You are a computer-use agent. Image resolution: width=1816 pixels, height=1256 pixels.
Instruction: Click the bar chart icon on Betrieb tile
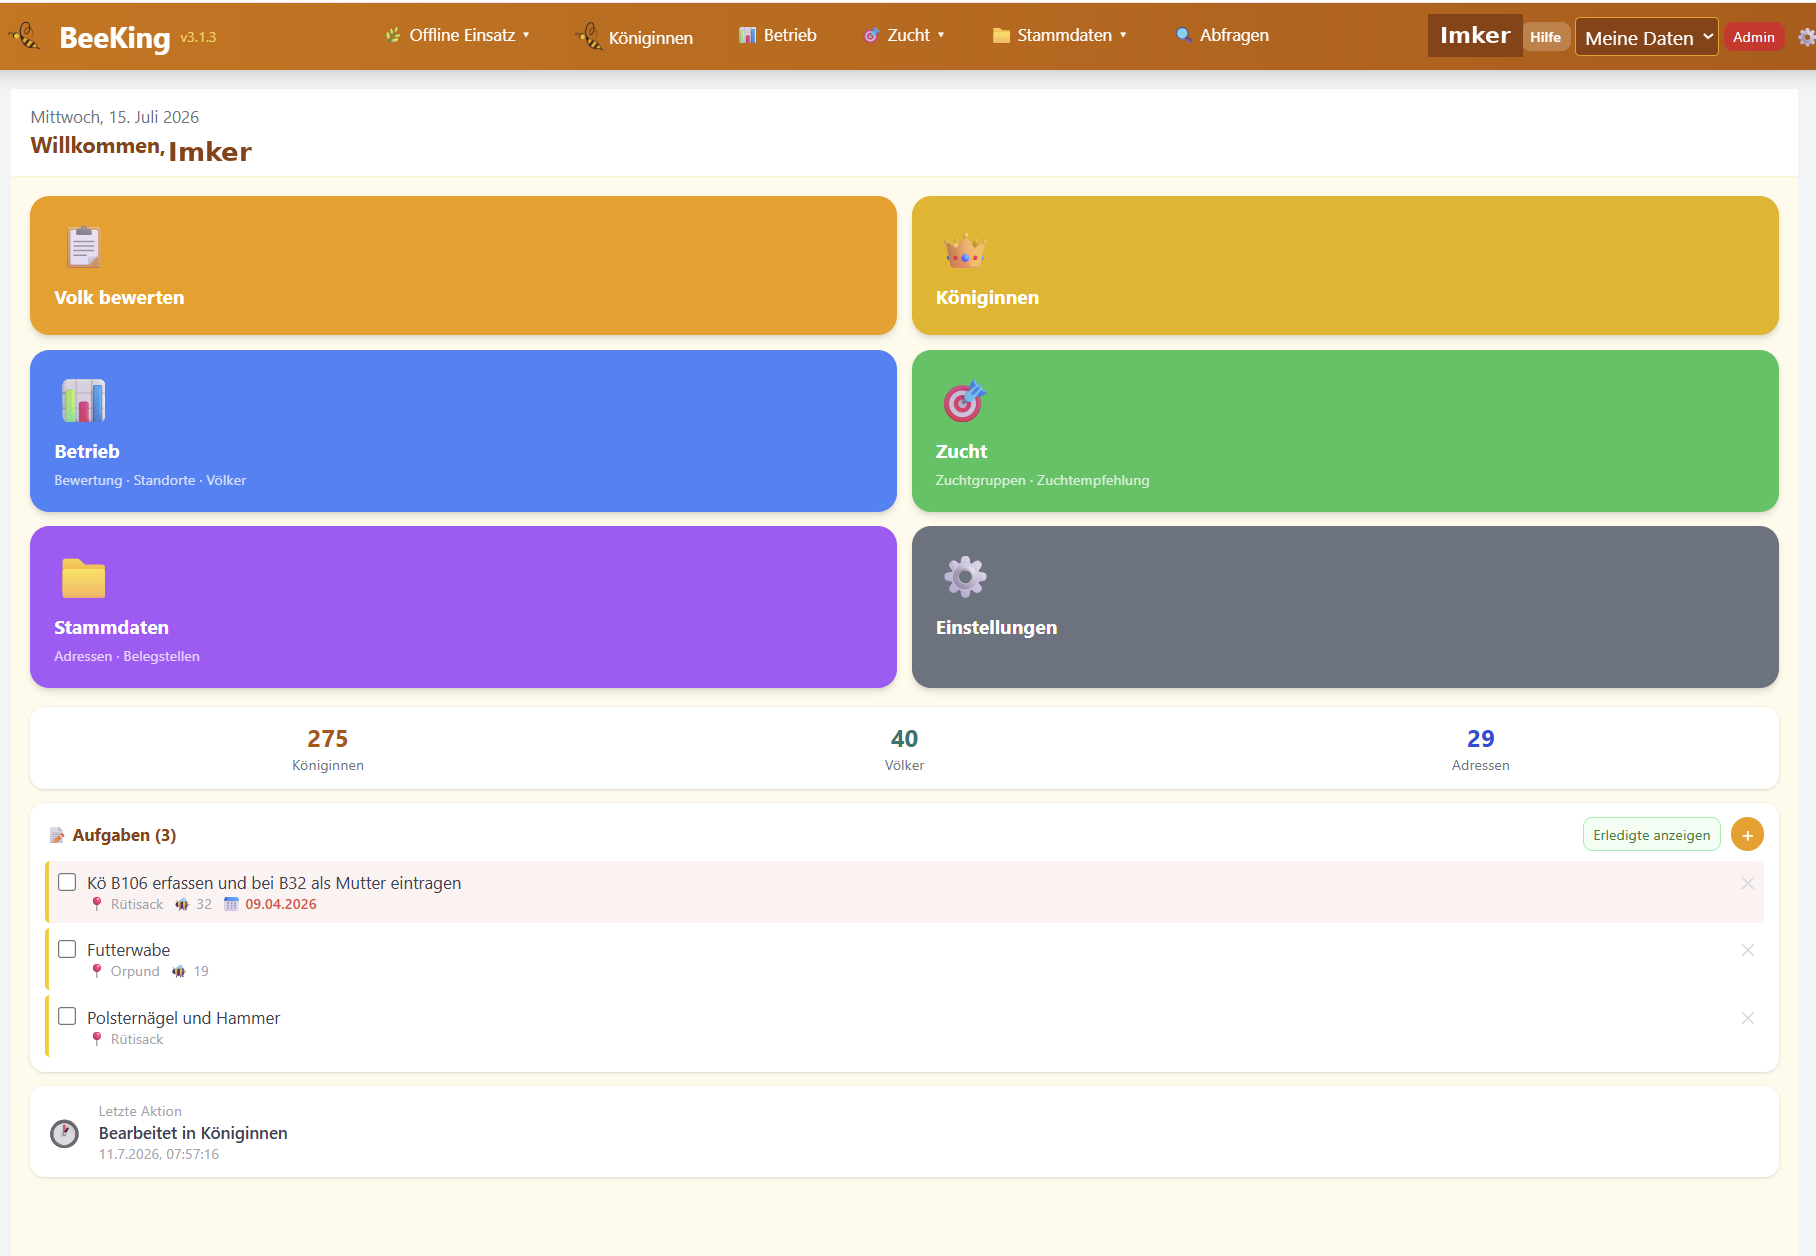point(84,401)
